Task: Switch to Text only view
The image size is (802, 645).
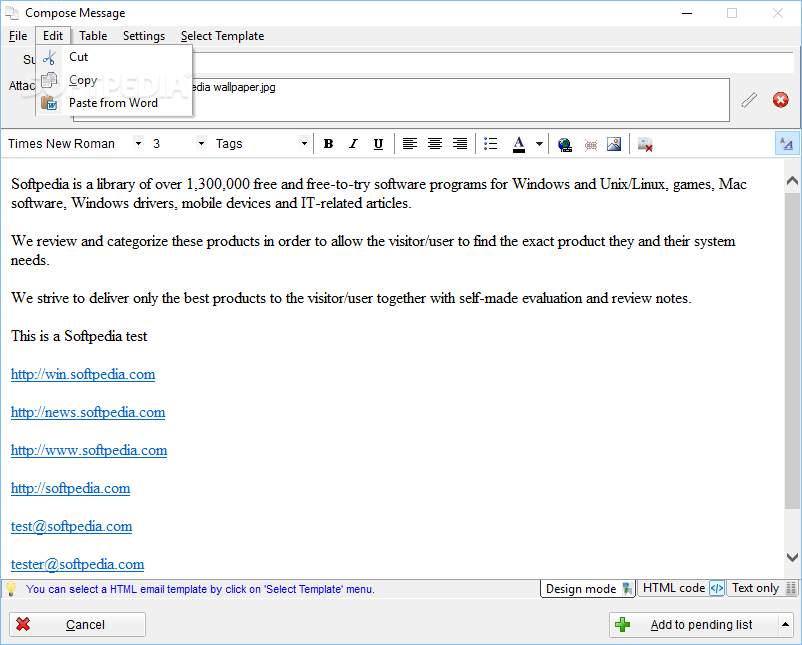Action: pyautogui.click(x=762, y=588)
